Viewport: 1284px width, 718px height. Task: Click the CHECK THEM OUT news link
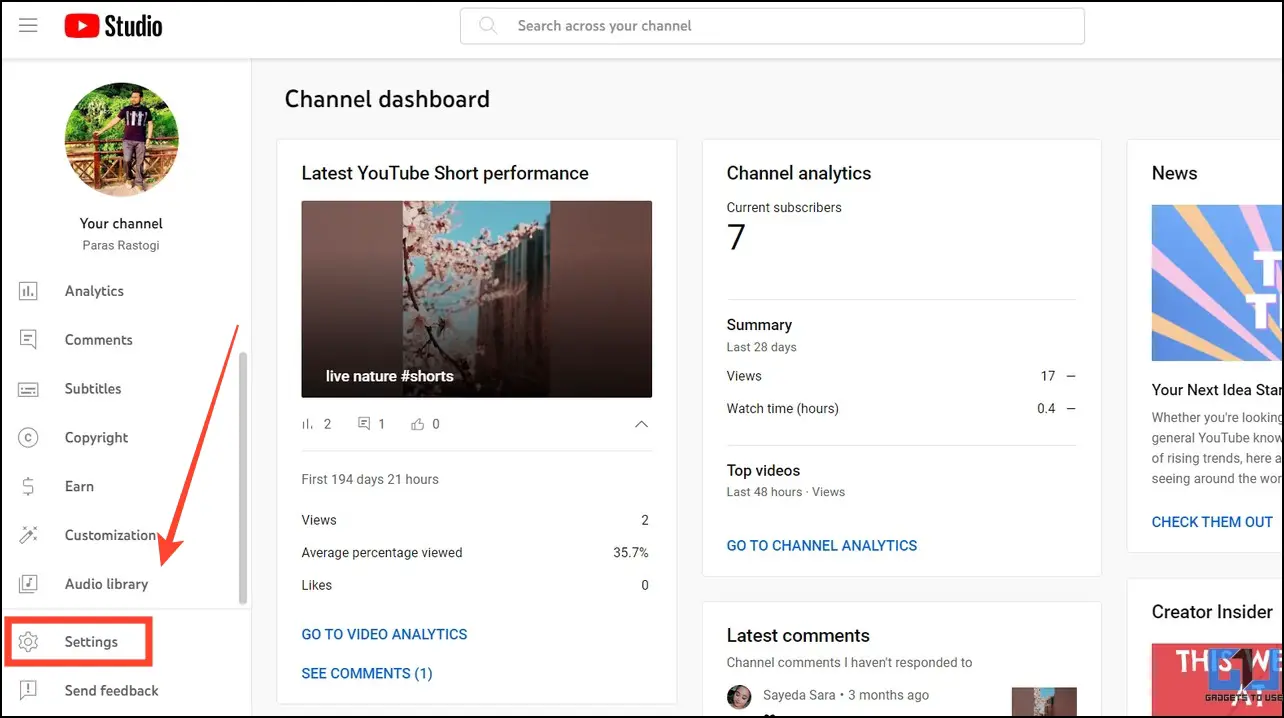(x=1212, y=522)
